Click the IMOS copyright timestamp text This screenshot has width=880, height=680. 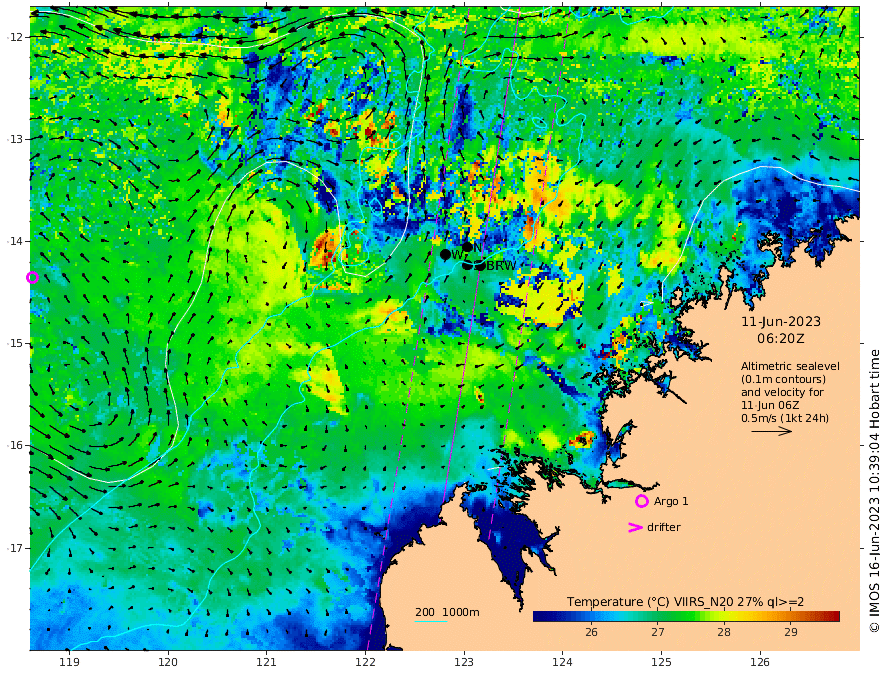[873, 491]
